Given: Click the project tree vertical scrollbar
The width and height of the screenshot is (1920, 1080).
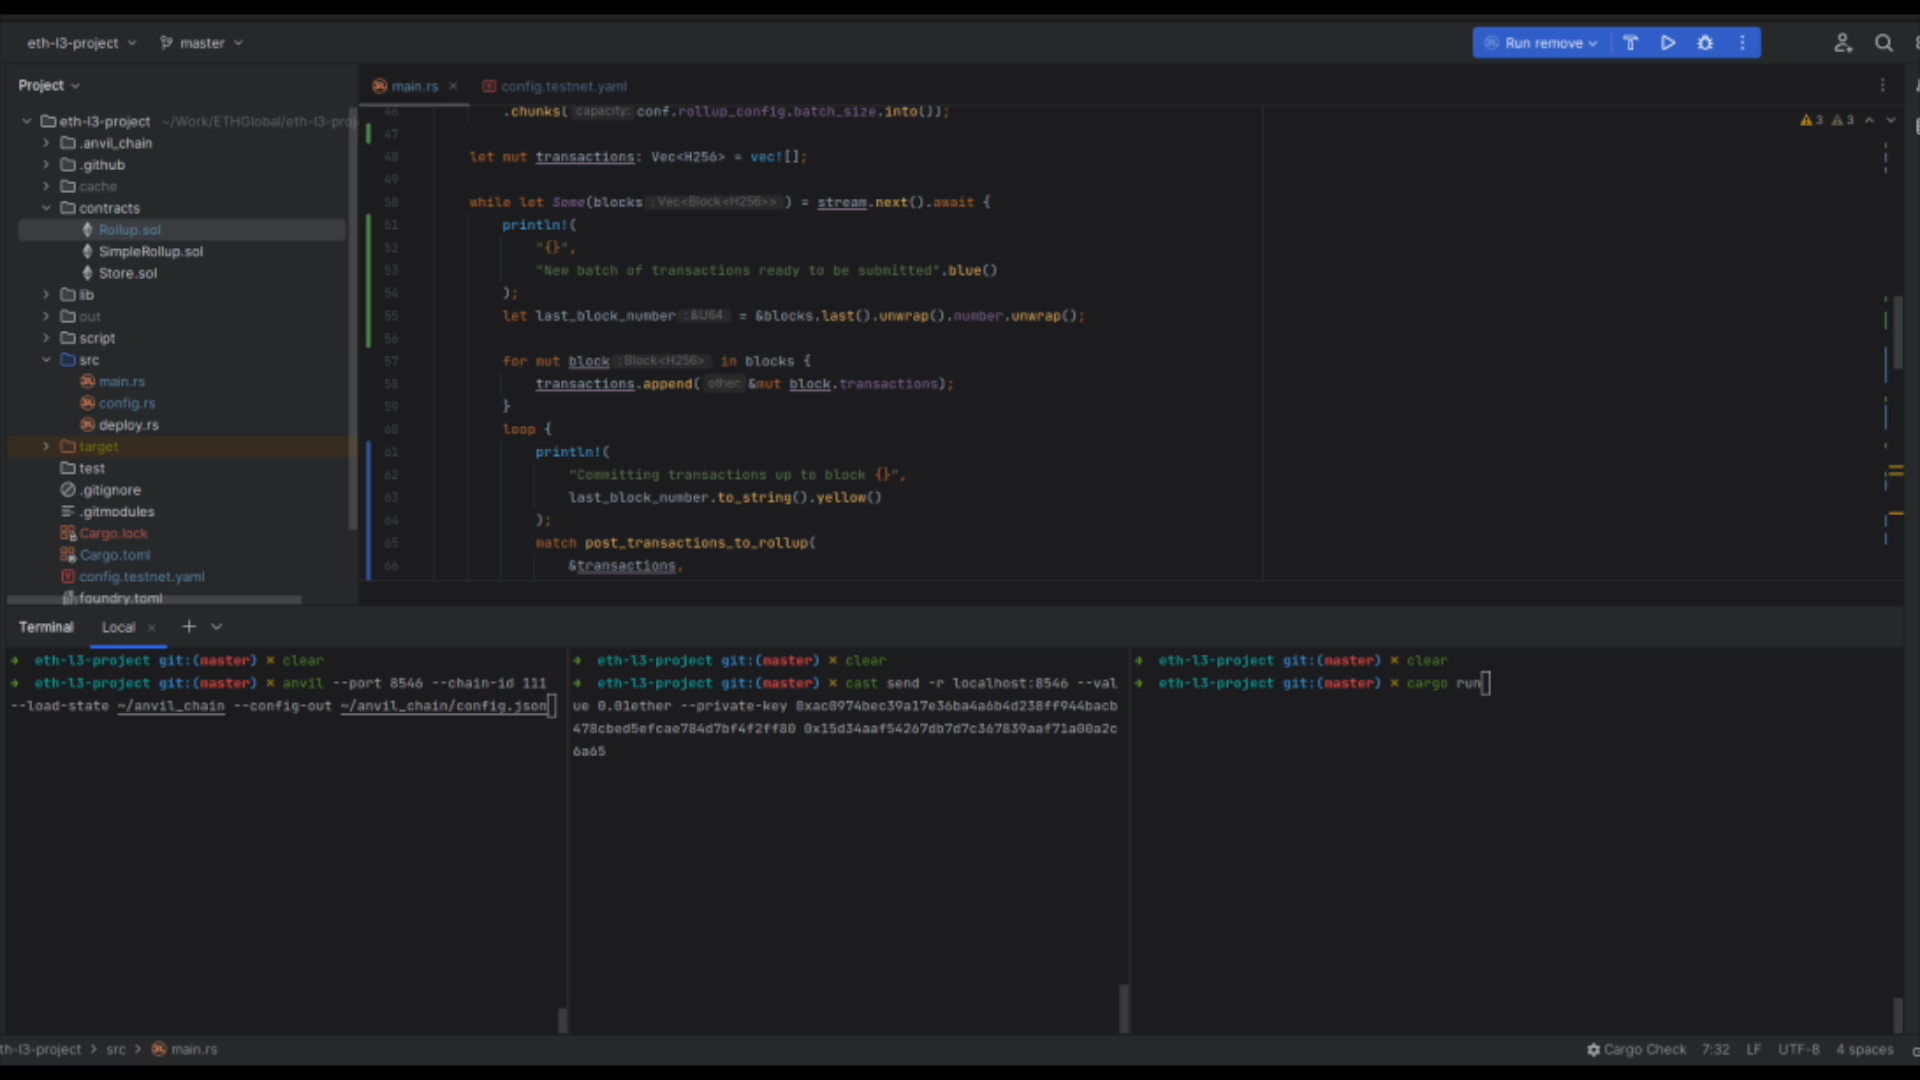Looking at the screenshot, I should (x=352, y=318).
